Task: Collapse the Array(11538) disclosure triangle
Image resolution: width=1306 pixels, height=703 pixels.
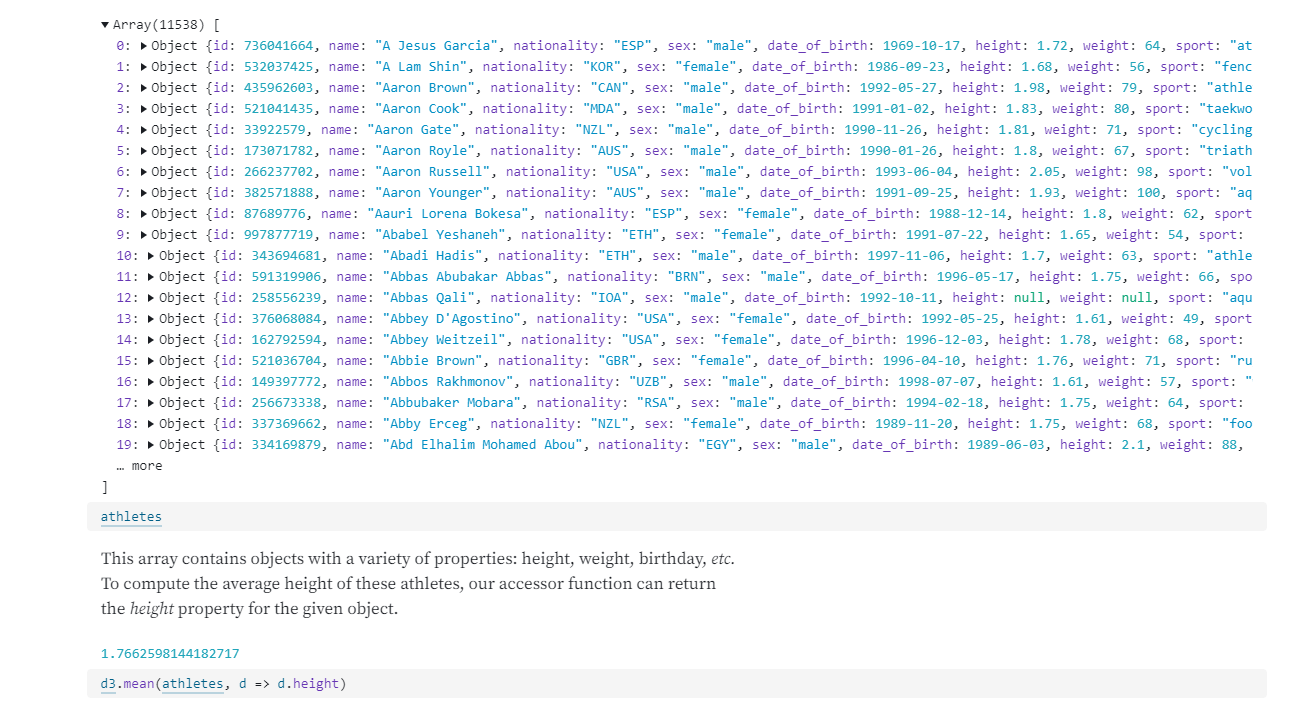Action: click(106, 24)
